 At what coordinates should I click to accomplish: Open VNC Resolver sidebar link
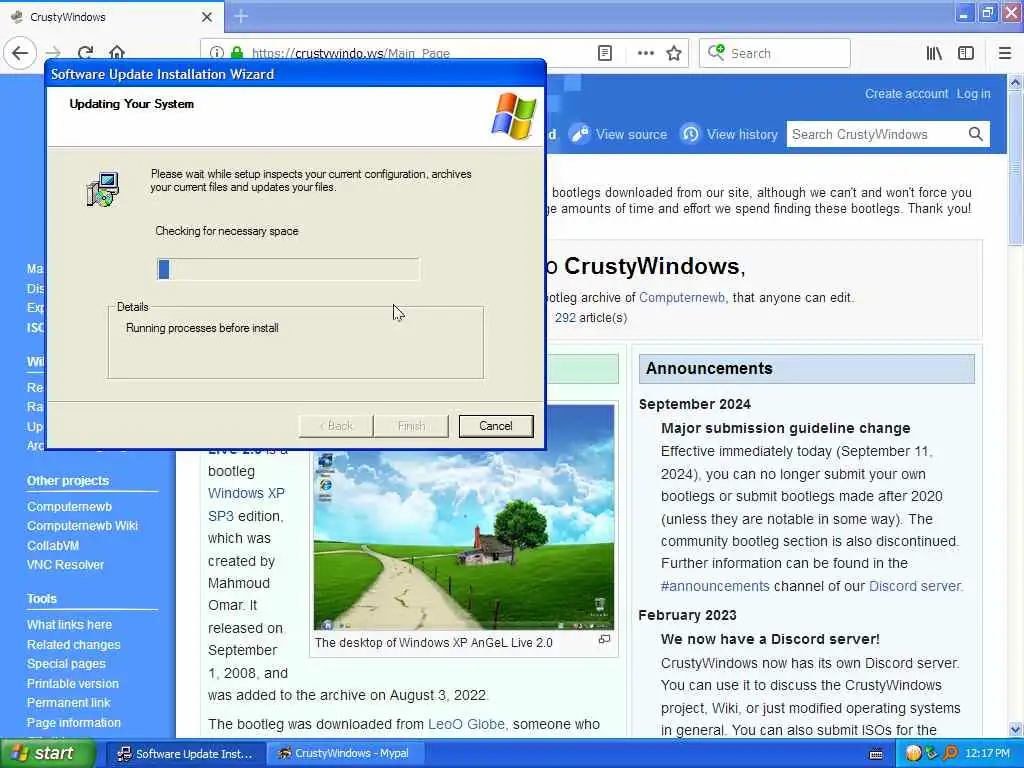pos(65,565)
